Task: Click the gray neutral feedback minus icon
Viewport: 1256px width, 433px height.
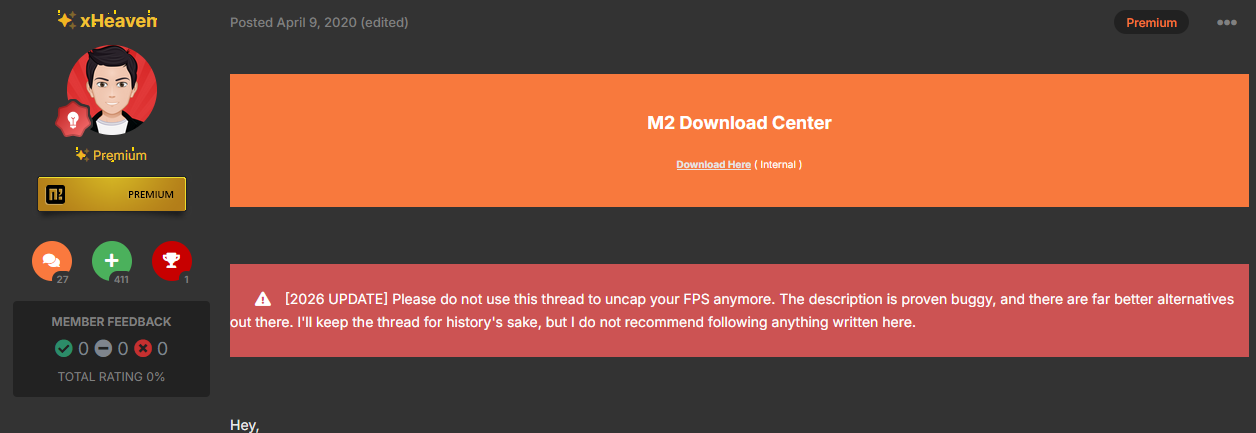Action: point(103,349)
